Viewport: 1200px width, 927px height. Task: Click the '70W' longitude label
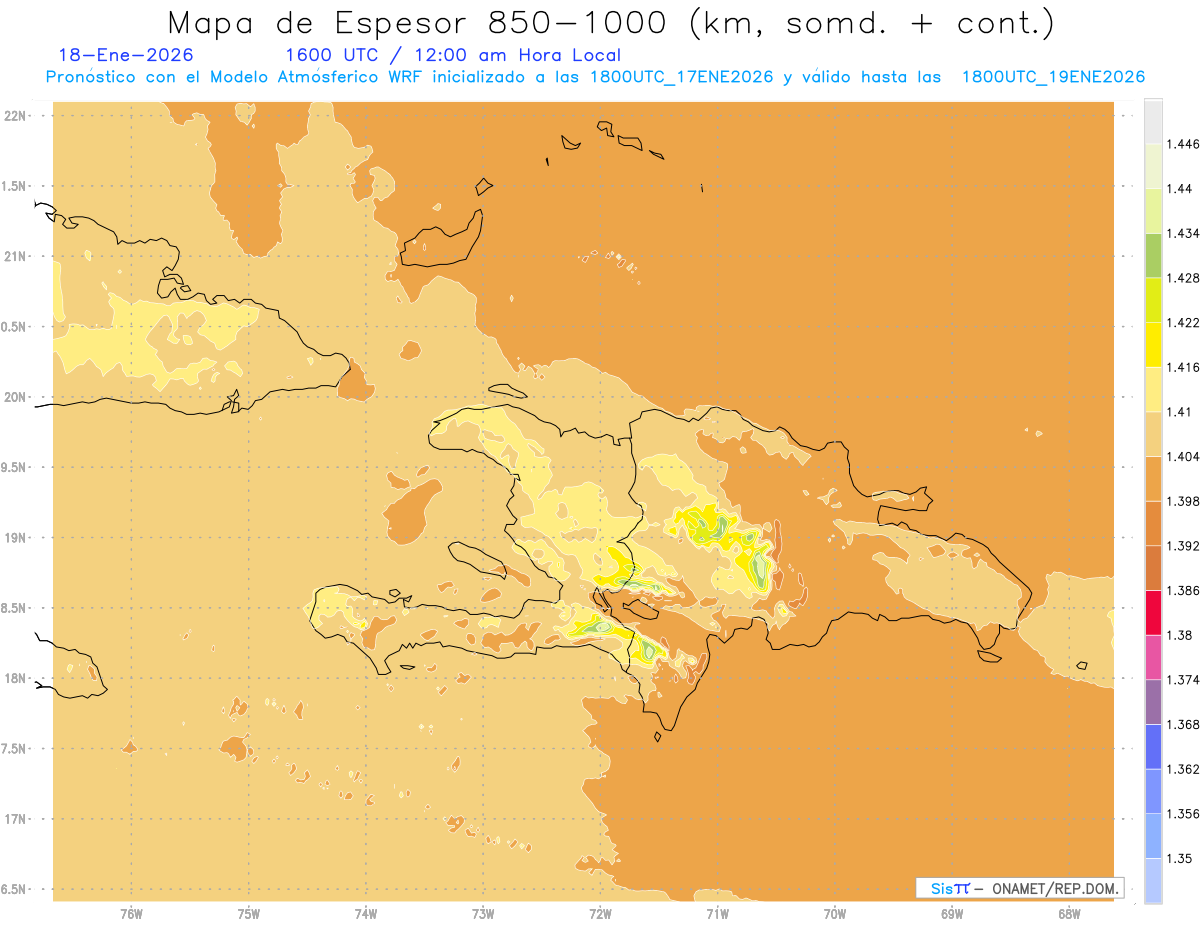pyautogui.click(x=835, y=914)
